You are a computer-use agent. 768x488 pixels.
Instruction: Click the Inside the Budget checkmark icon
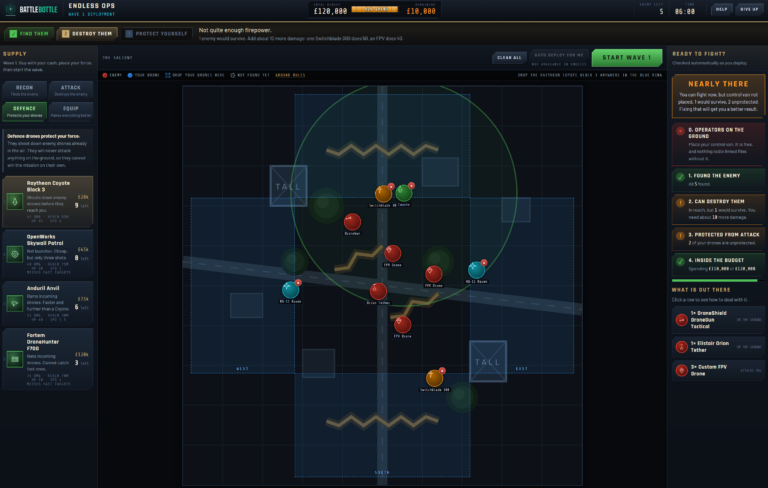[680, 262]
